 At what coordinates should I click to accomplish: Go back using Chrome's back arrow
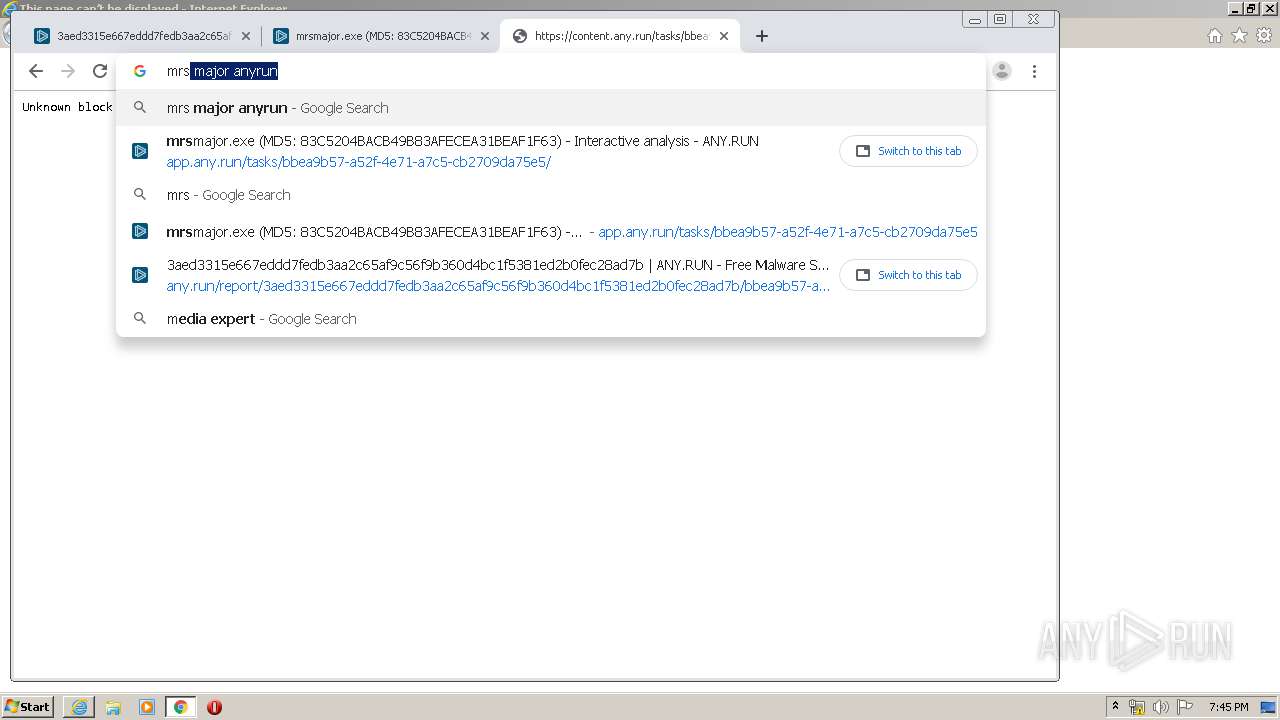[x=36, y=71]
